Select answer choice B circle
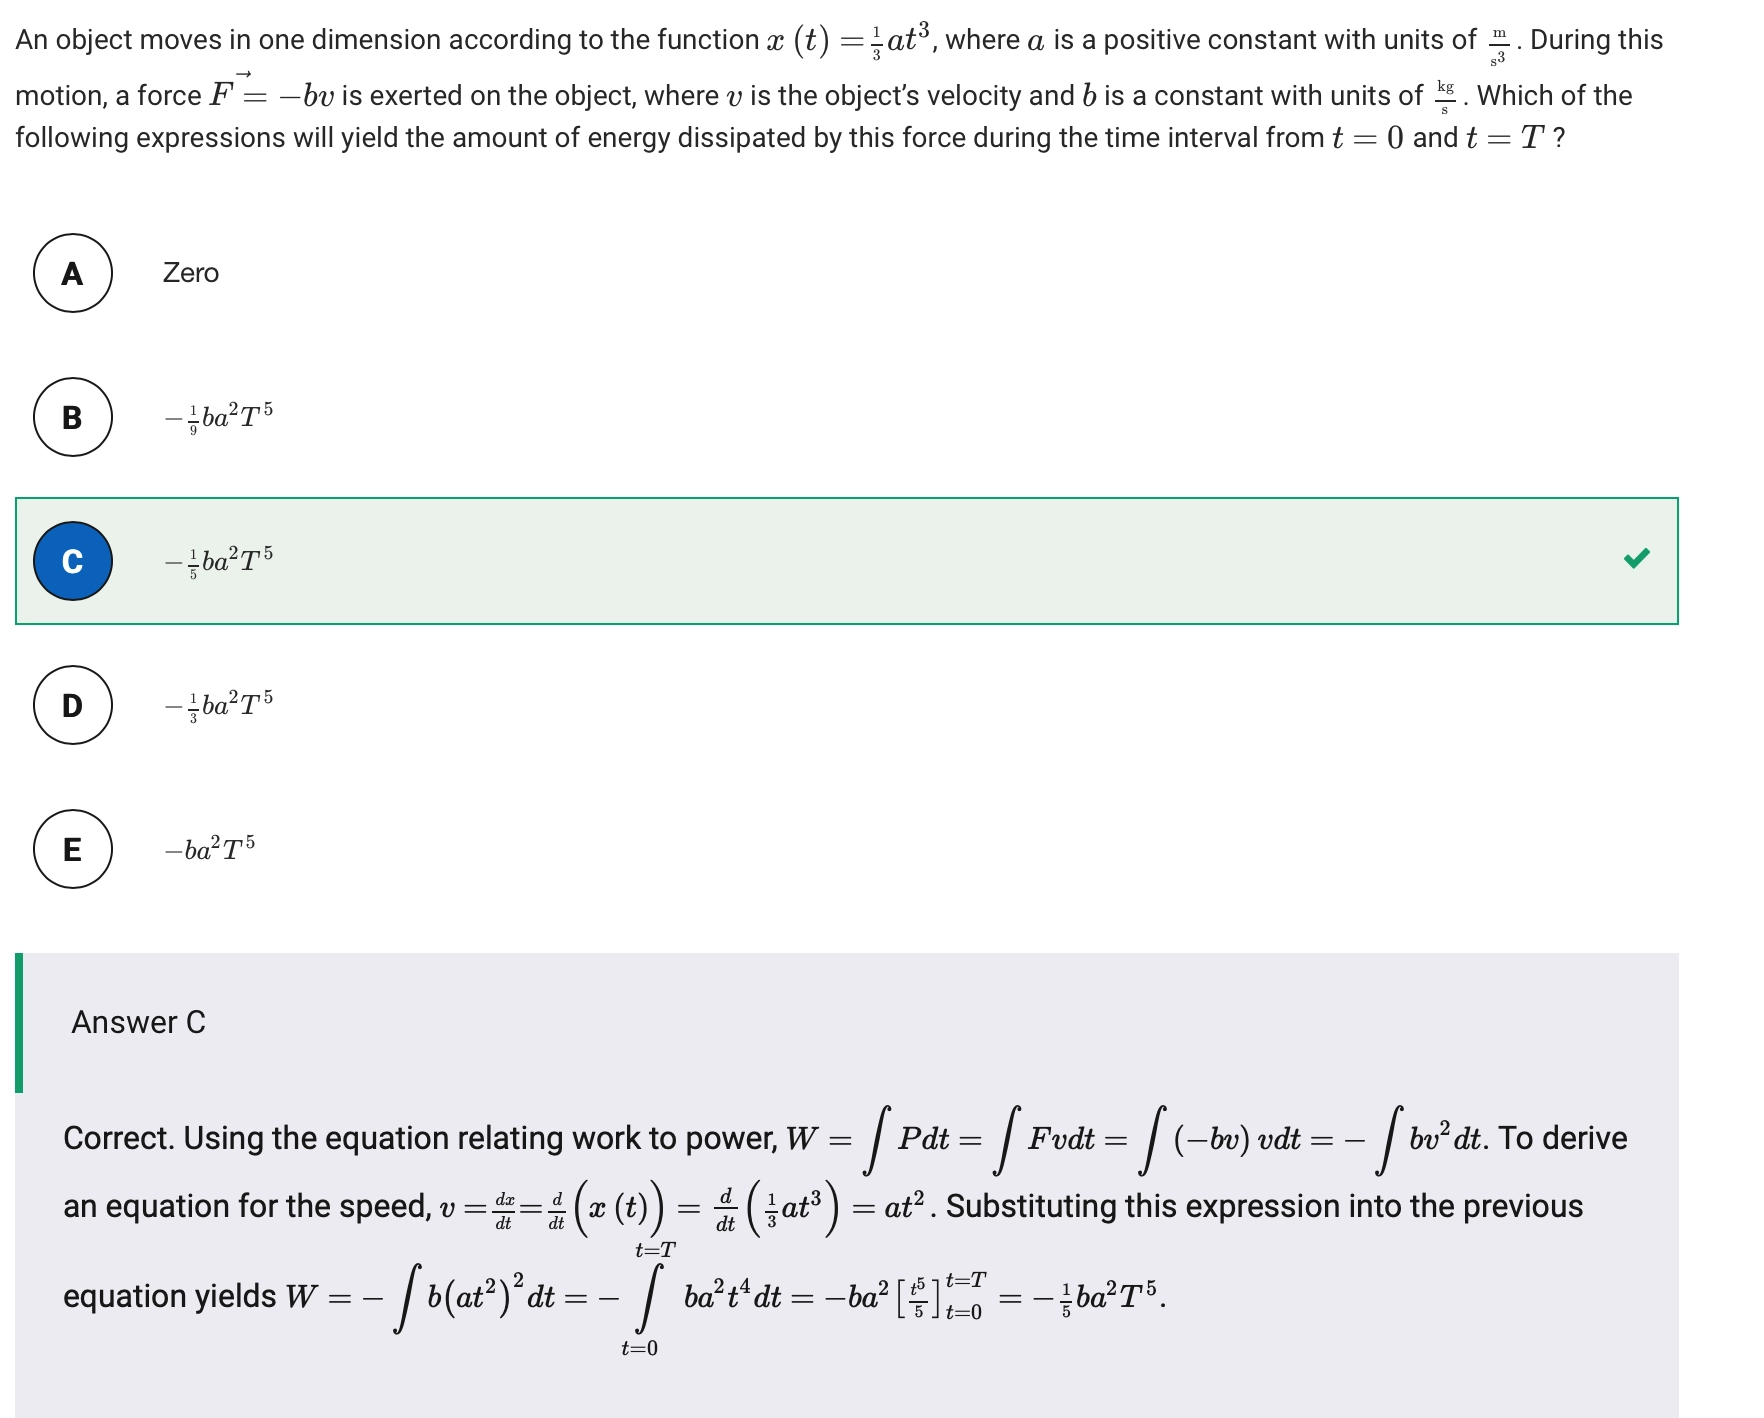Screen dimensions: 1764x1418 coord(73,417)
